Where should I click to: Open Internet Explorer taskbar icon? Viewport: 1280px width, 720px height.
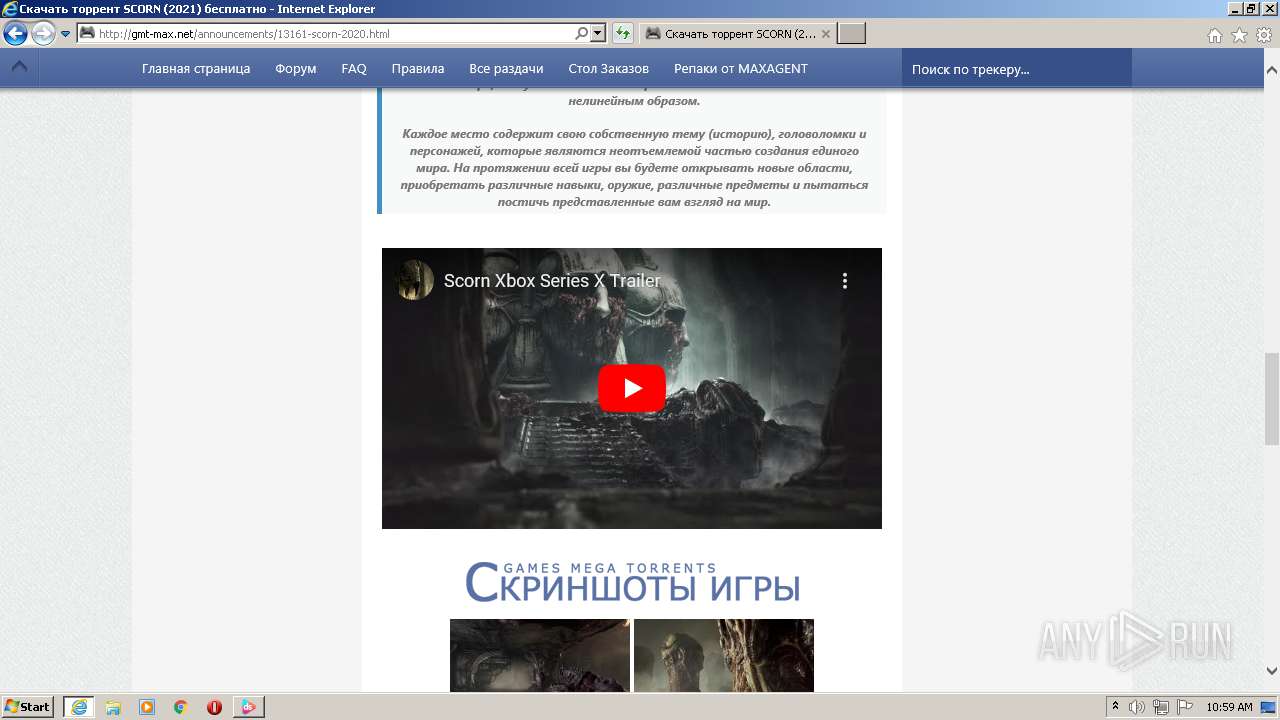[x=79, y=707]
